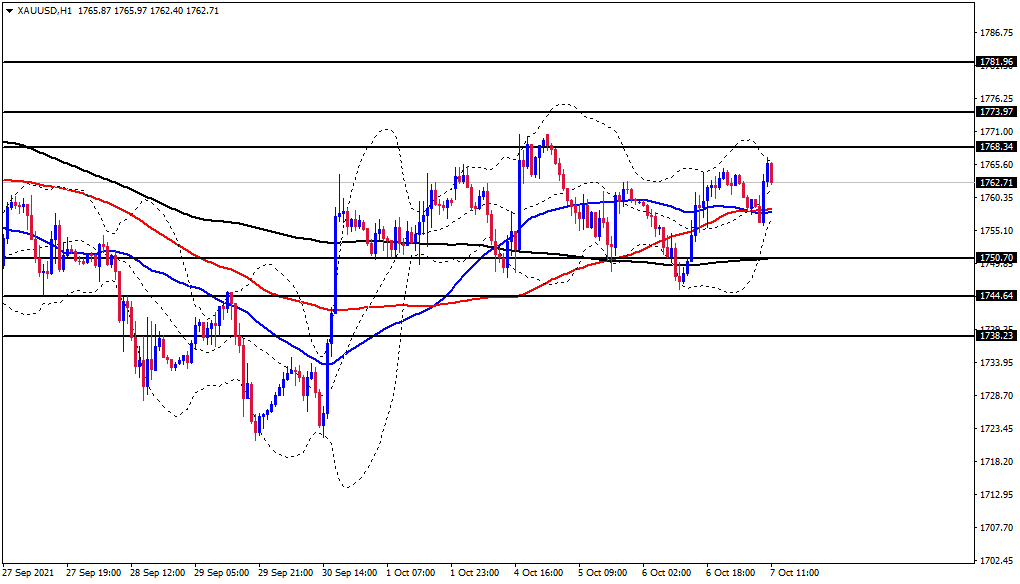Click the 1 Oct 07:00 time label

[410, 573]
